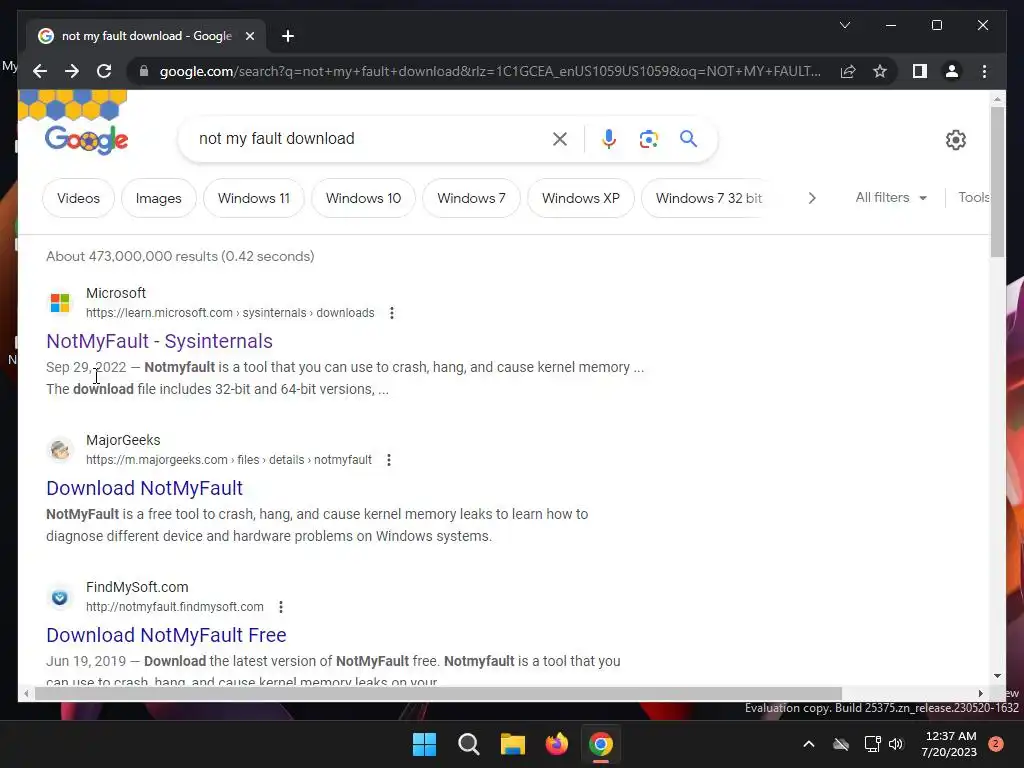Apply the Windows 10 filter chip

[x=363, y=198]
